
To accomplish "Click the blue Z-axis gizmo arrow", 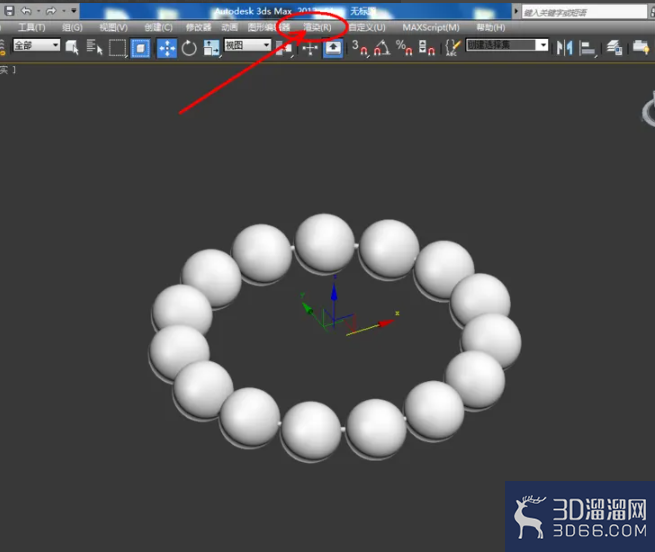I will tap(334, 291).
